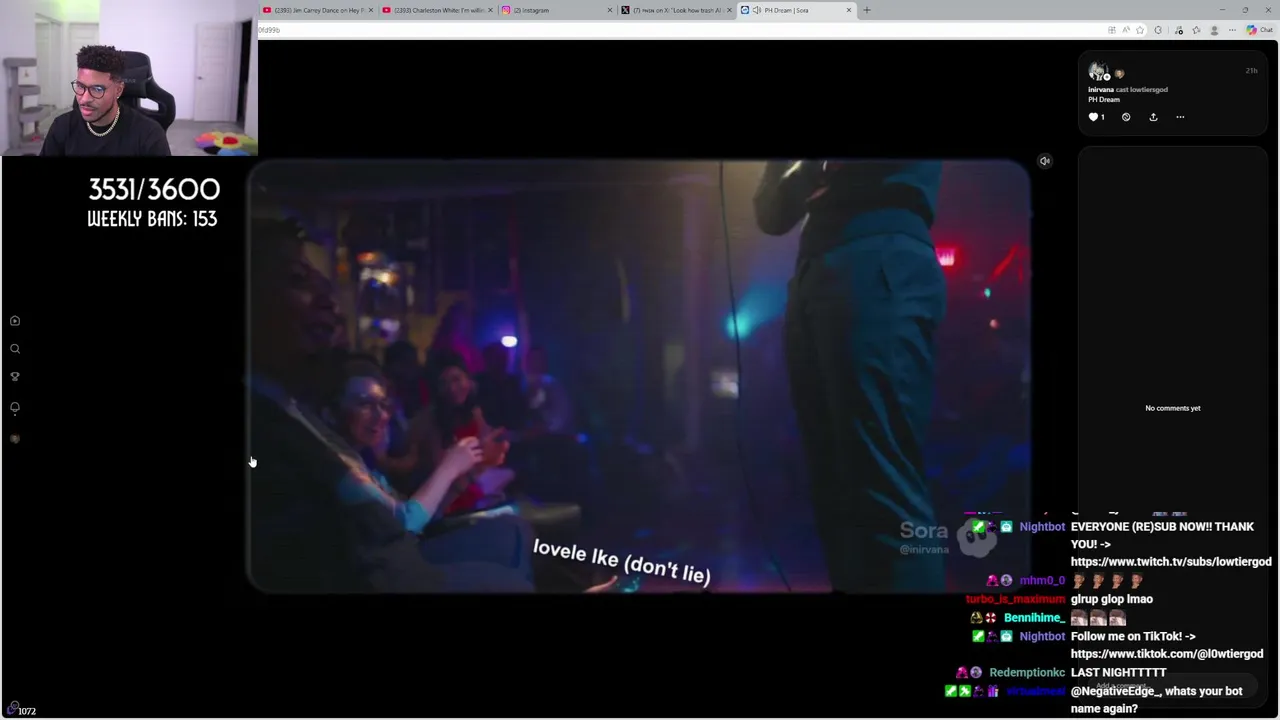Switch to the Jim Carrey Dance YouTube tab
Screen dimensions: 1280x720
(317, 10)
